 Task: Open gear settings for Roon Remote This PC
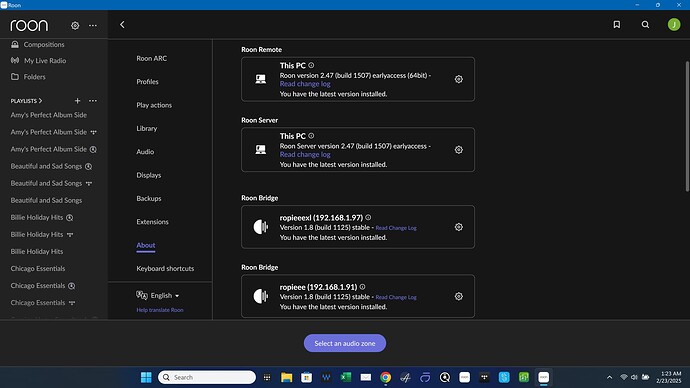(459, 79)
